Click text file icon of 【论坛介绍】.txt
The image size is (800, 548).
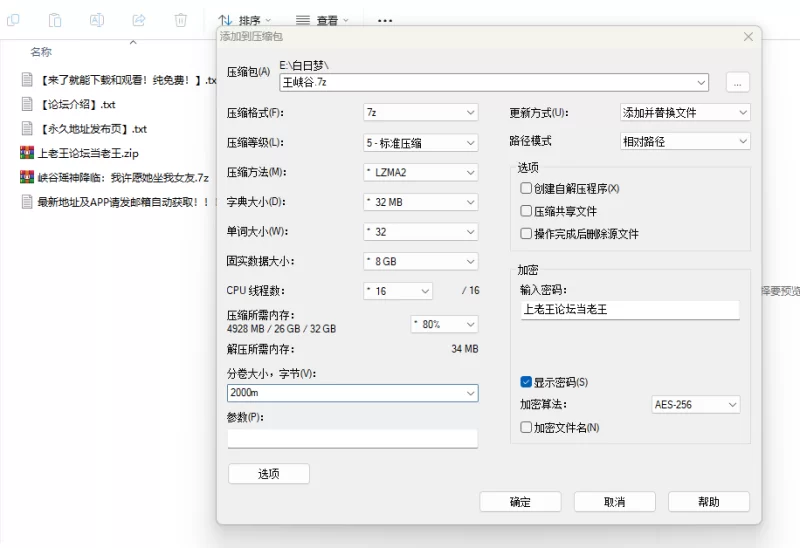27,104
